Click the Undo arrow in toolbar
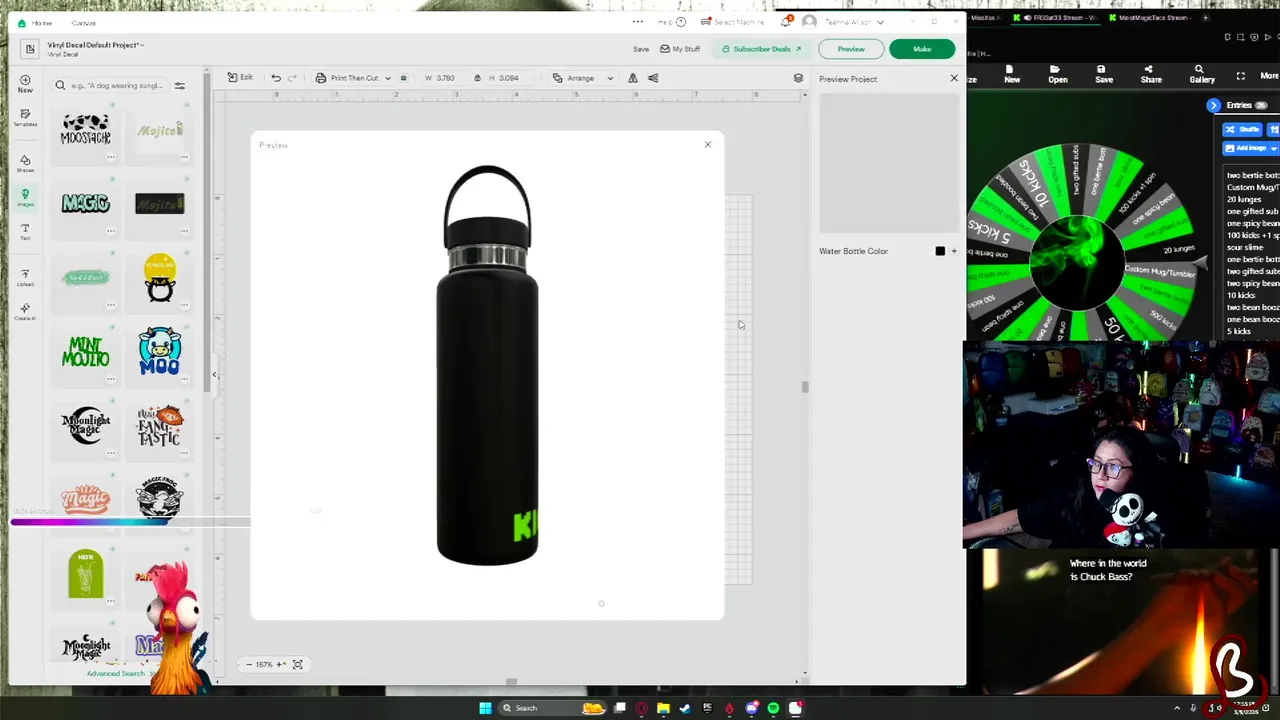Viewport: 1280px width, 720px height. pos(276,78)
